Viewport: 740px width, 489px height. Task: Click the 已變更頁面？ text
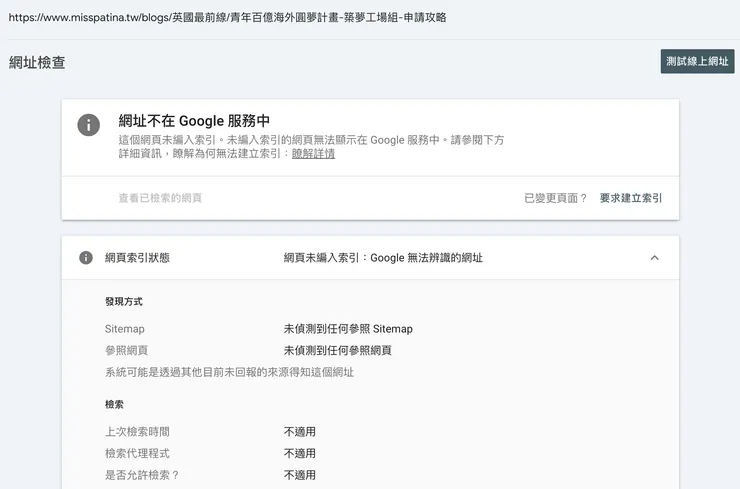pos(555,198)
